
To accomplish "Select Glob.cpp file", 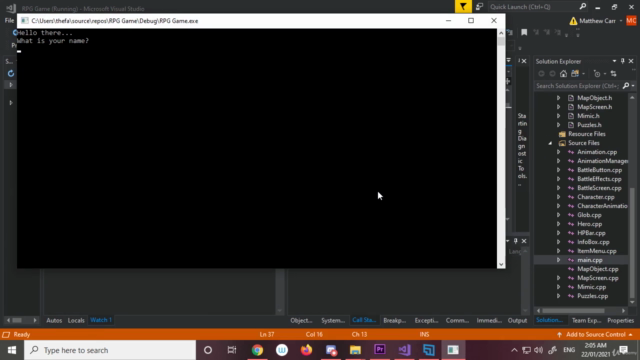I will coord(589,215).
